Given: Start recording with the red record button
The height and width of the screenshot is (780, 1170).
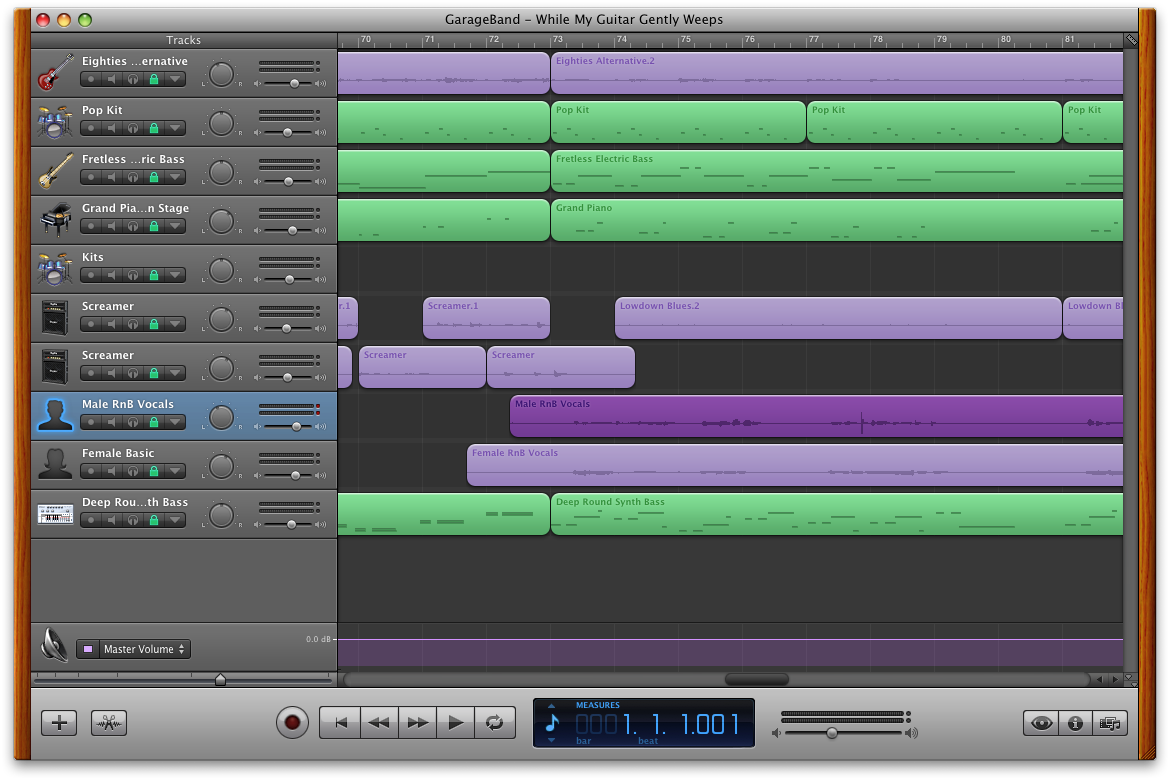Looking at the screenshot, I should click(292, 723).
